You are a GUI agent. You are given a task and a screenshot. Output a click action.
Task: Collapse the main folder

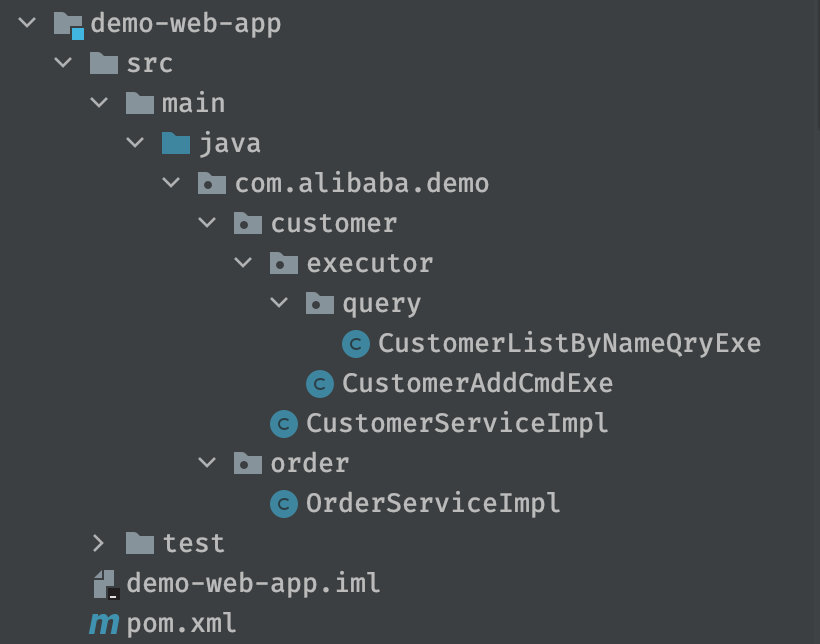point(99,103)
